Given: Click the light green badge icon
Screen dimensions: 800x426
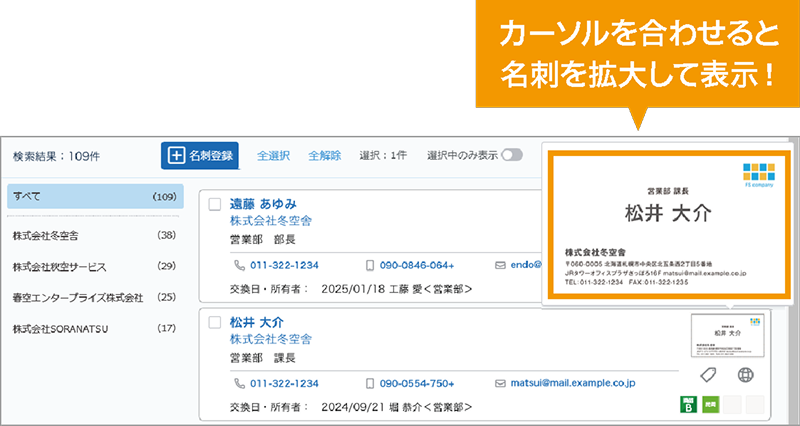Looking at the screenshot, I should point(710,405).
